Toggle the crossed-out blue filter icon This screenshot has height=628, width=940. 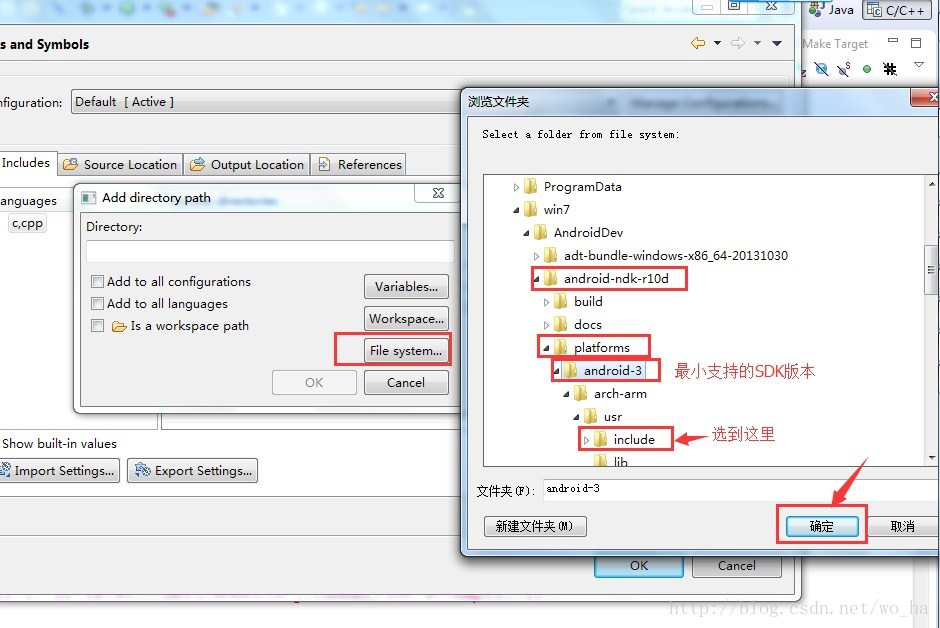821,70
